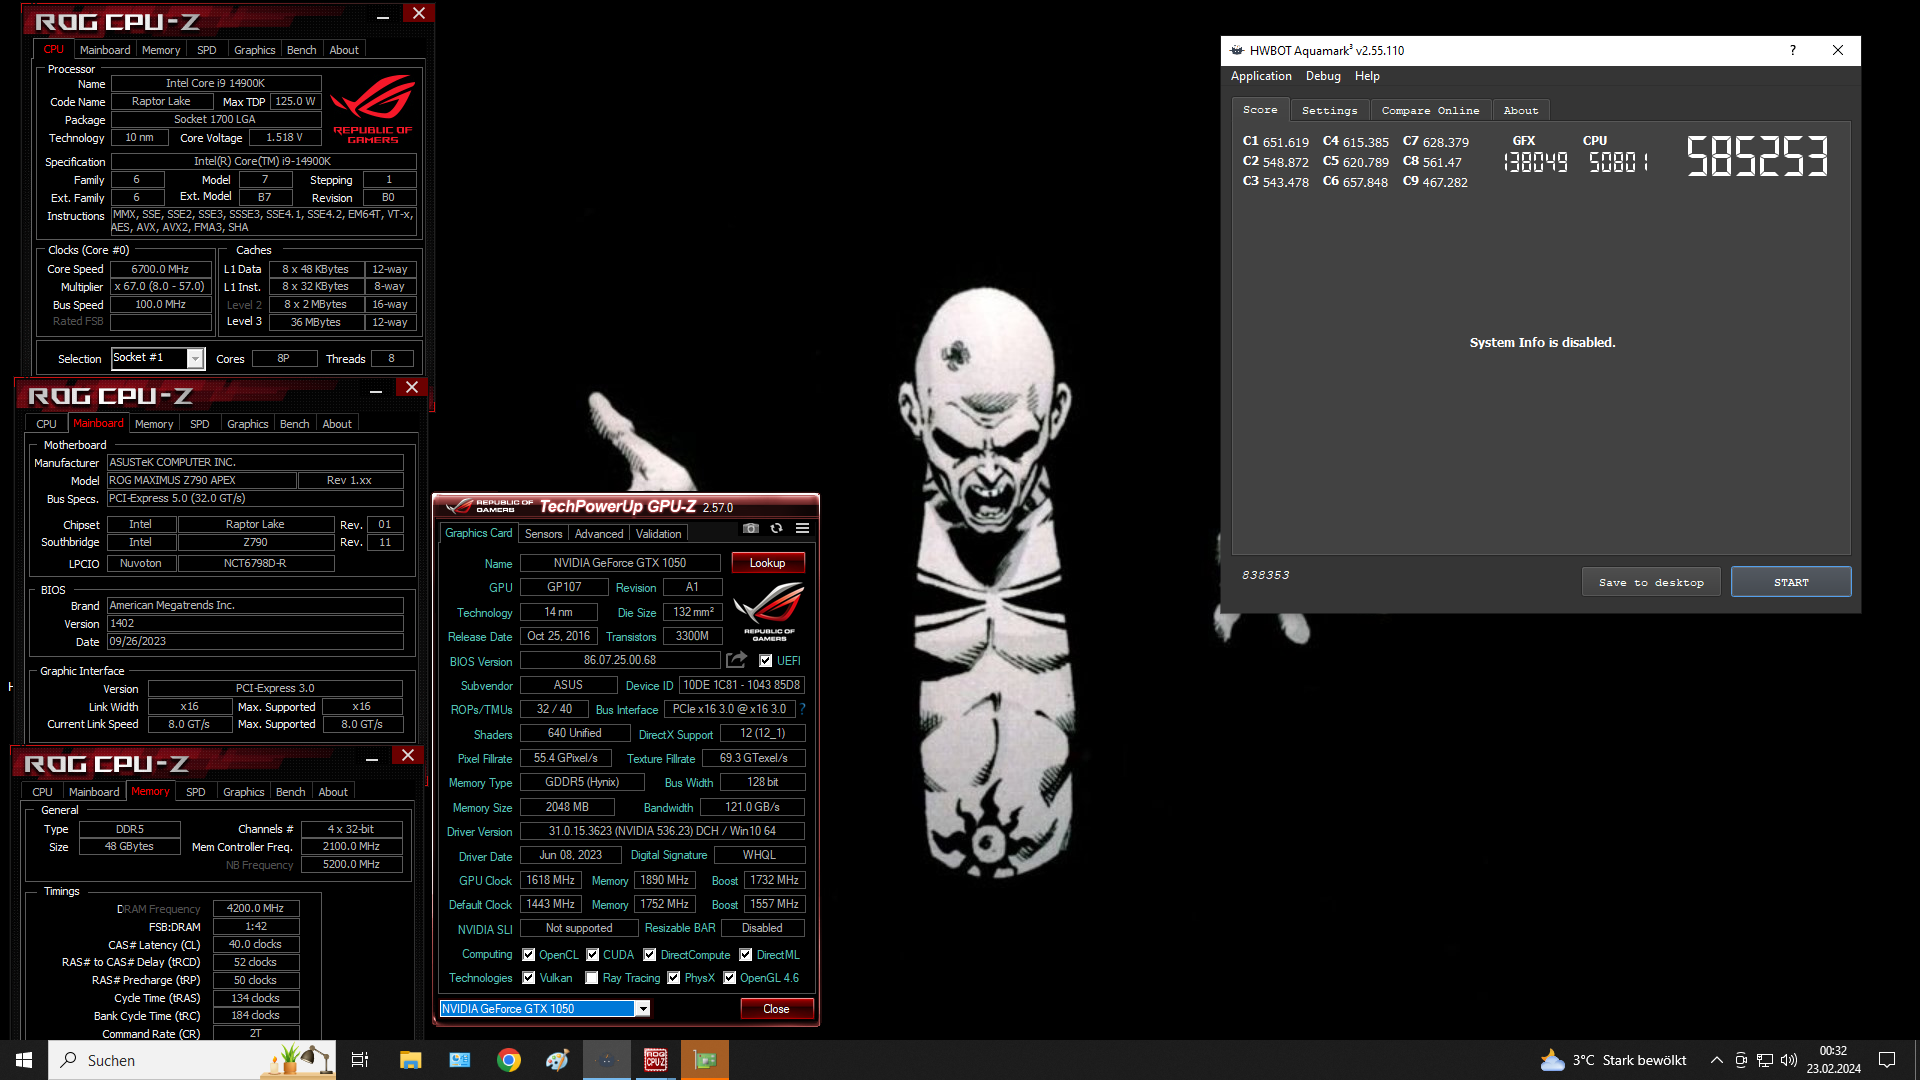The width and height of the screenshot is (1920, 1080).
Task: Switch to the Settings tab in Aquamark
Action: coord(1329,111)
